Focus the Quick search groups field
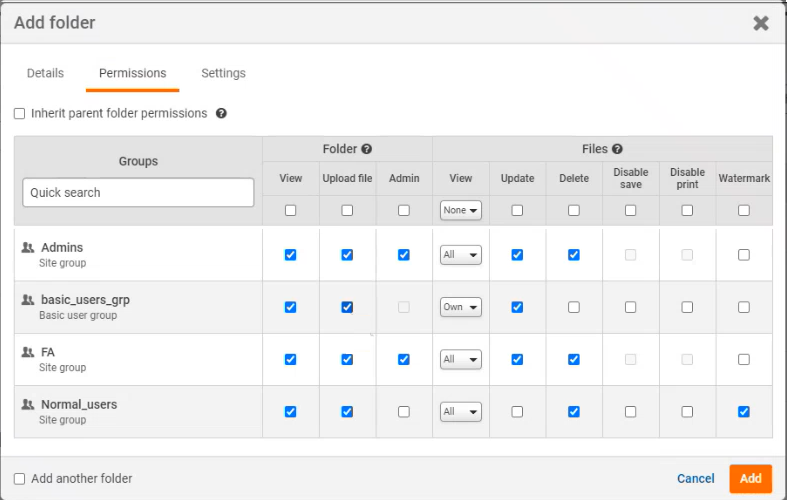Image resolution: width=787 pixels, height=500 pixels. (138, 192)
